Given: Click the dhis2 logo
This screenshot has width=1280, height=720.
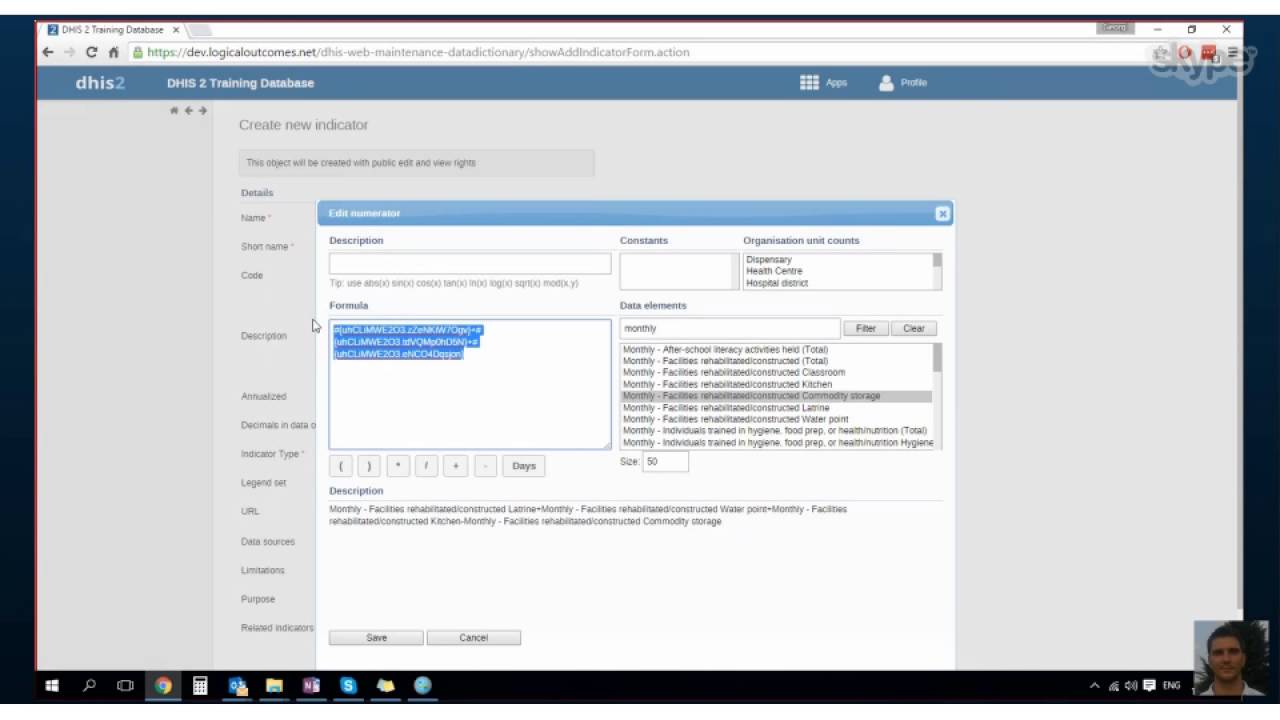Looking at the screenshot, I should tap(100, 83).
